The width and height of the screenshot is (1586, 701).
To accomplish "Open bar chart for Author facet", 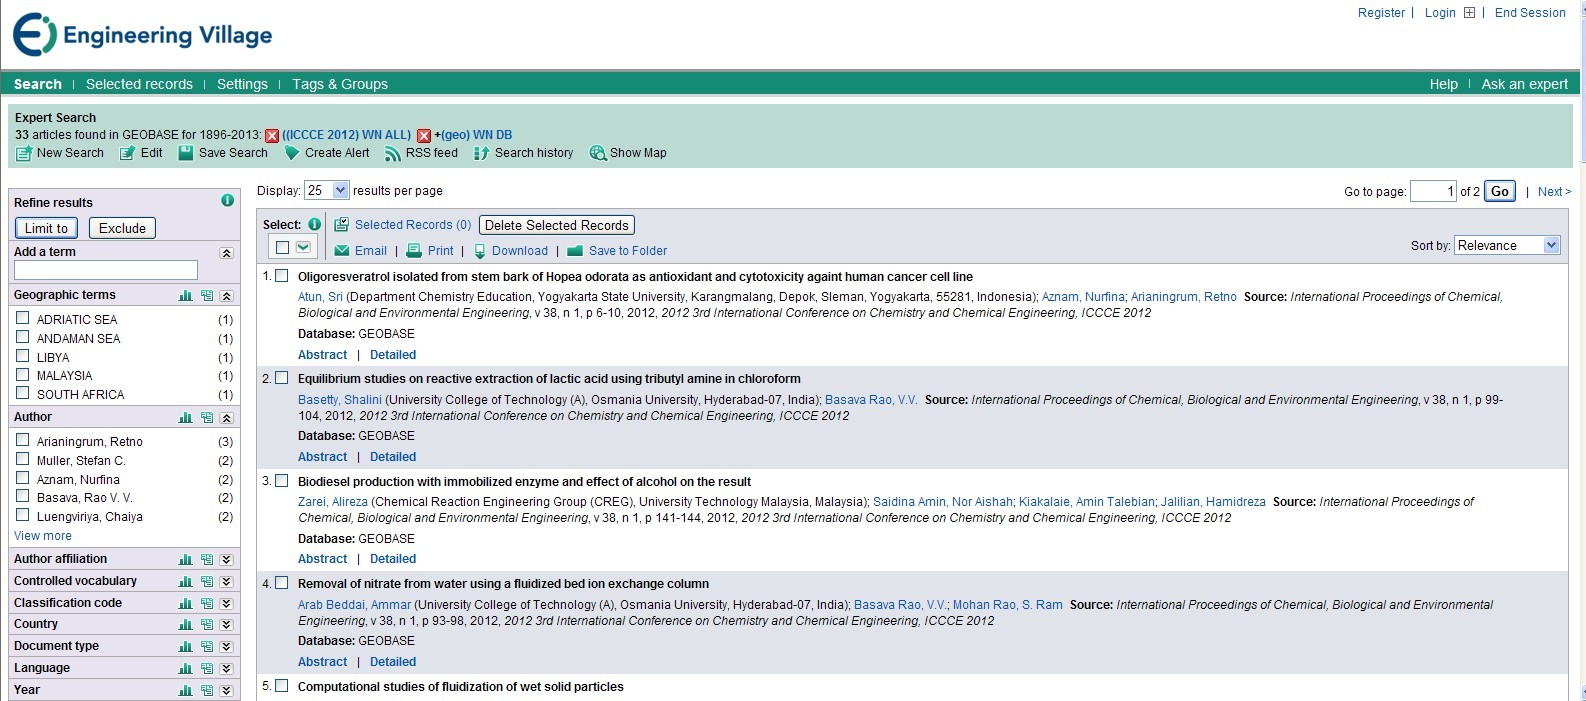I will coord(185,418).
